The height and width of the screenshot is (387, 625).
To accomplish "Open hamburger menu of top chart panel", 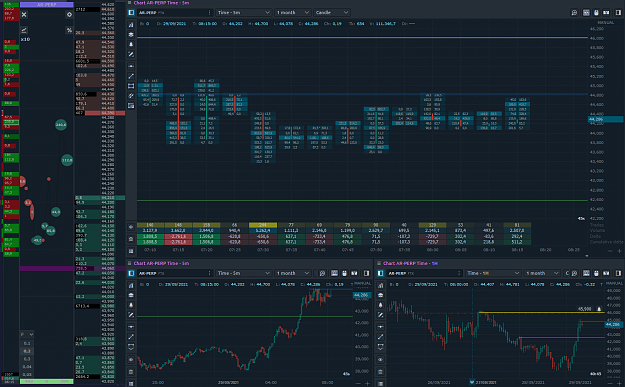I will point(129,3).
